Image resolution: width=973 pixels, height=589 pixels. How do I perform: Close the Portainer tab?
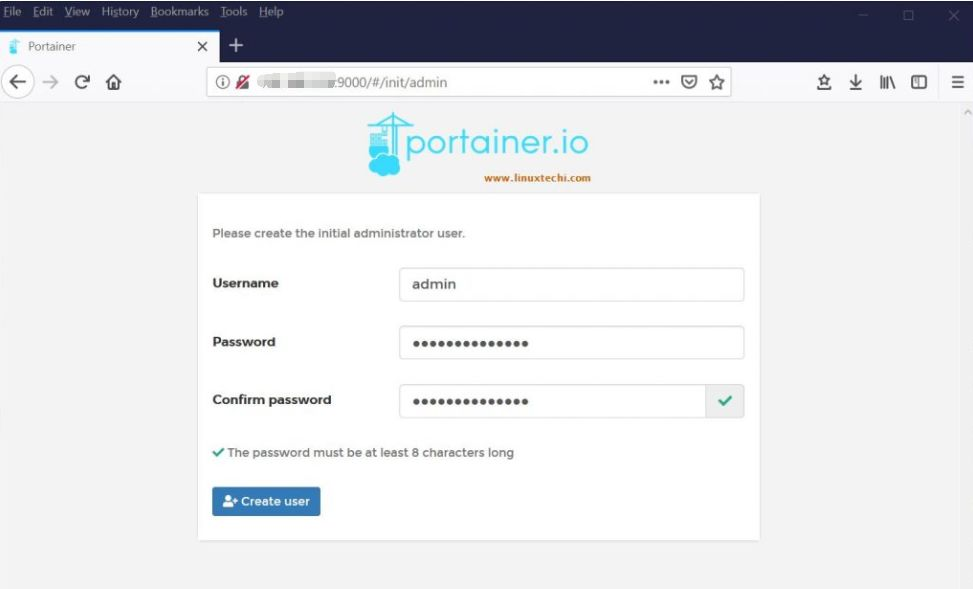202,47
